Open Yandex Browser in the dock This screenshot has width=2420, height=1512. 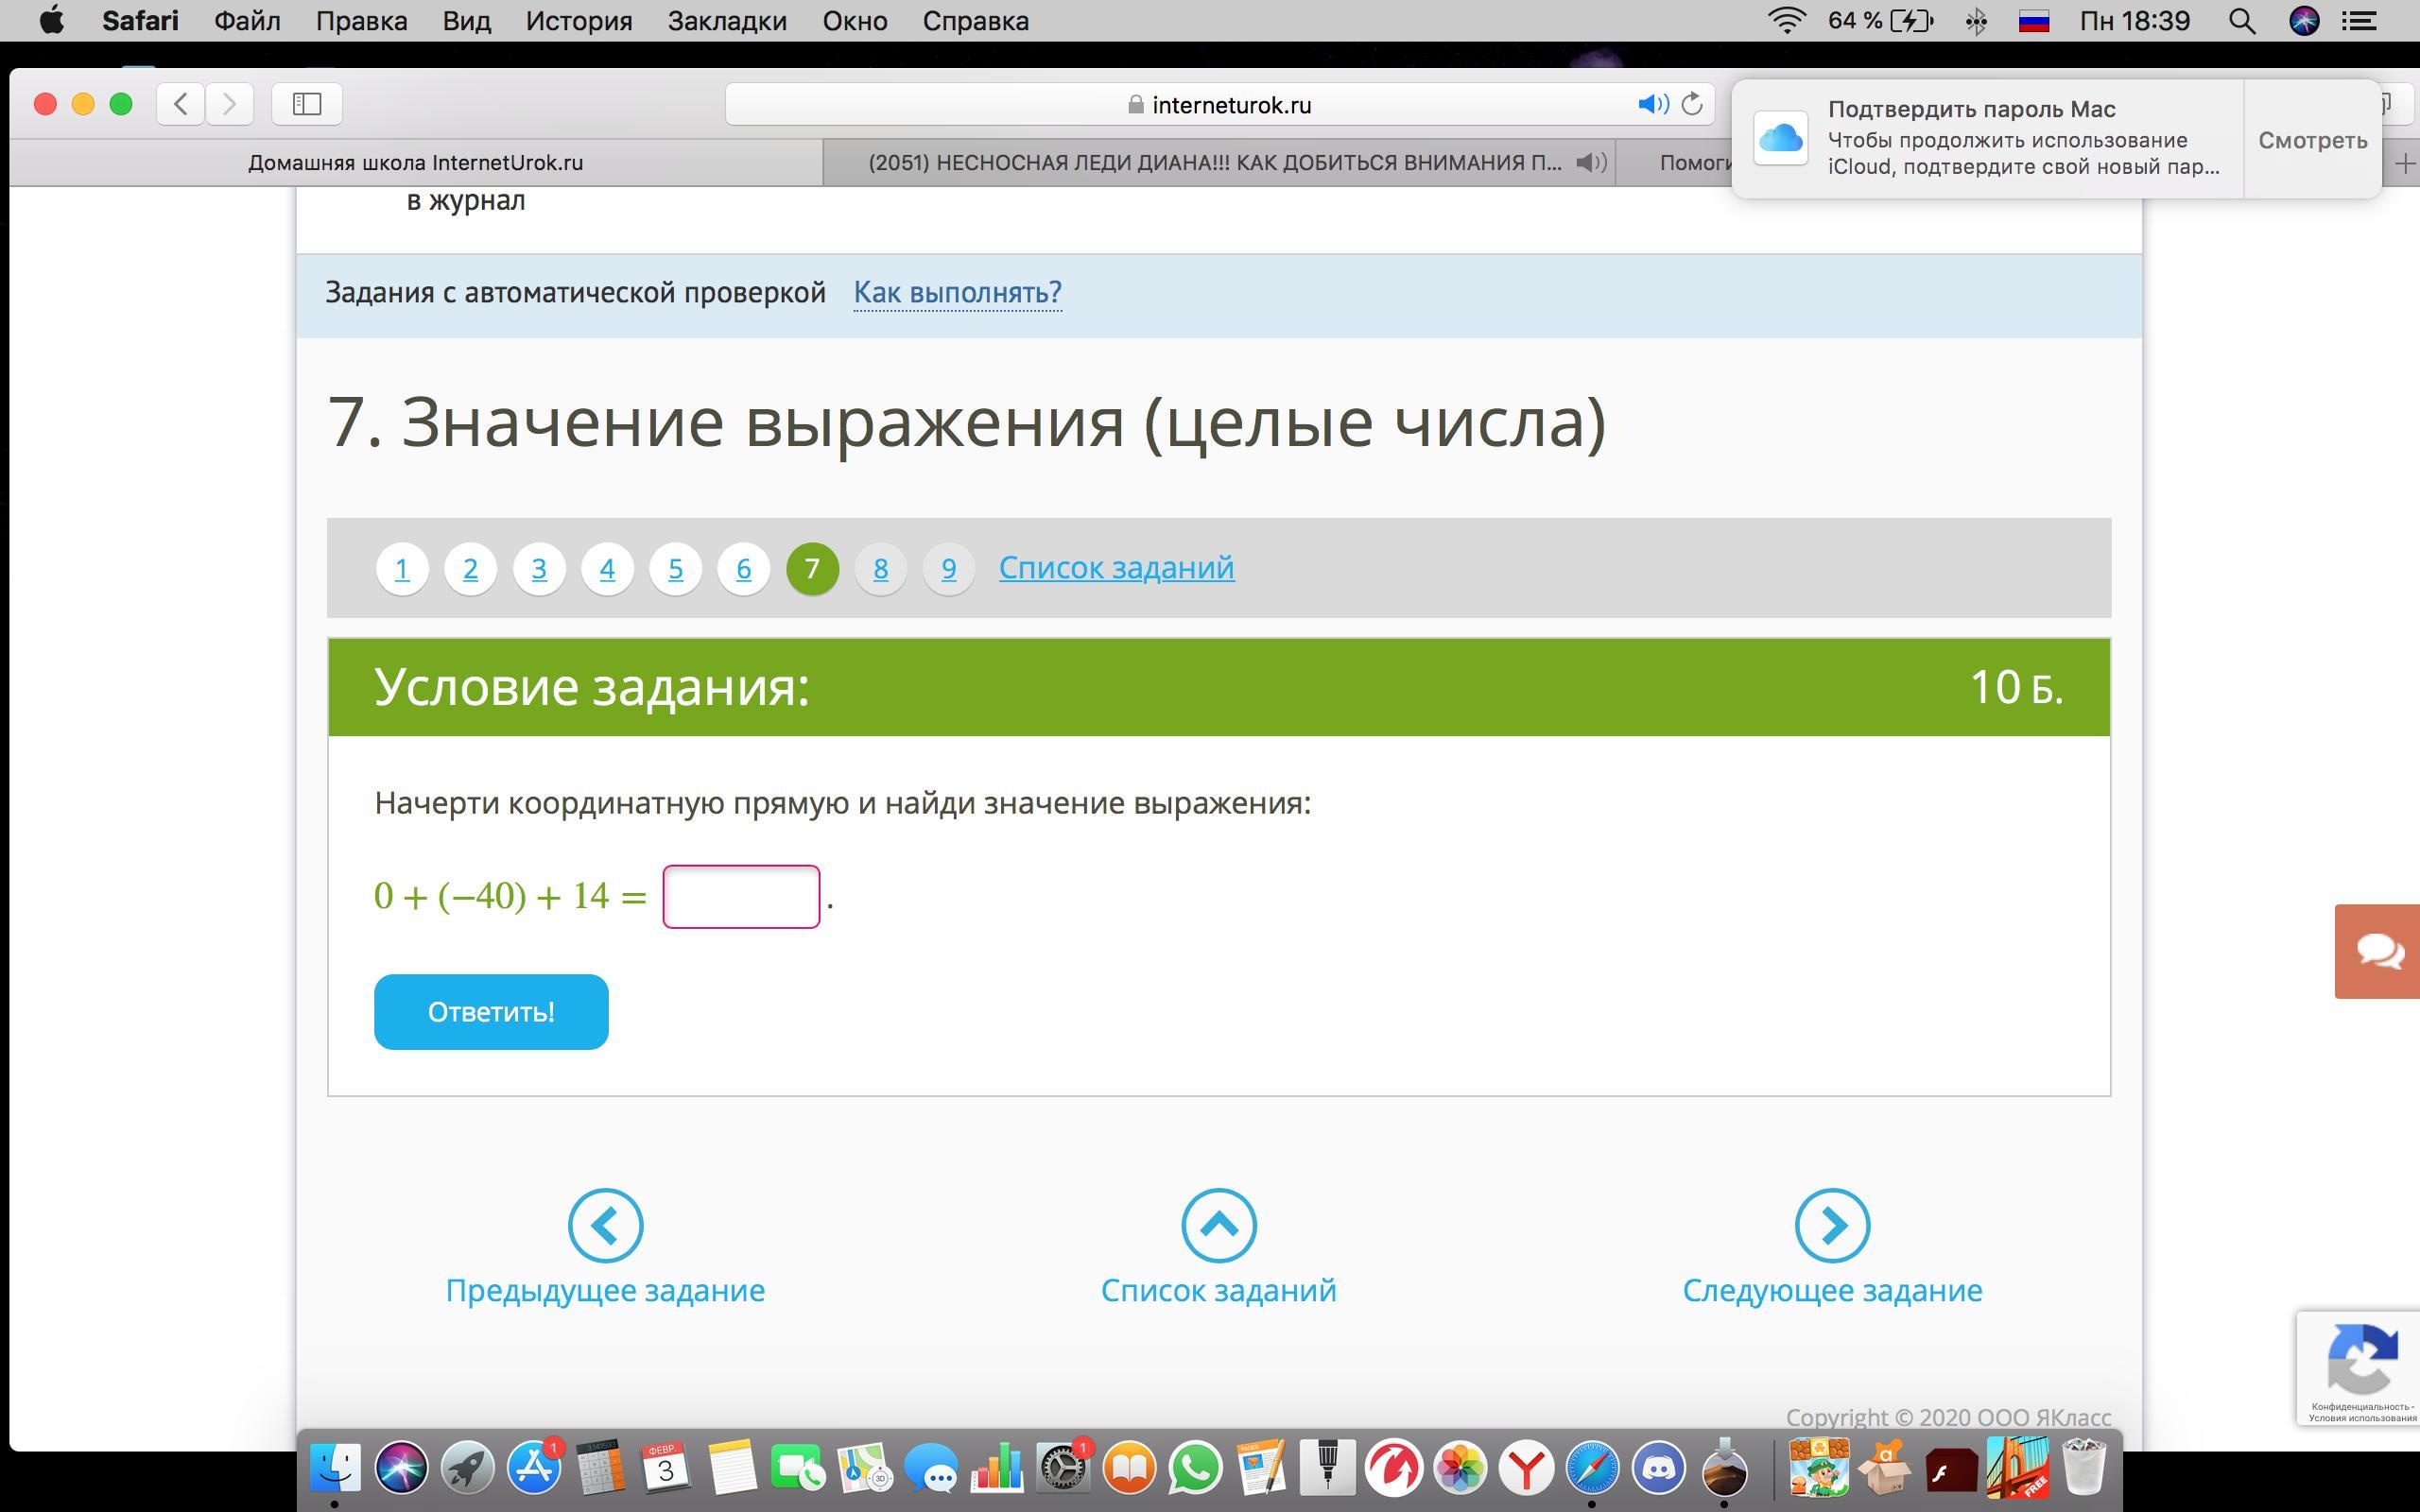pyautogui.click(x=1526, y=1467)
